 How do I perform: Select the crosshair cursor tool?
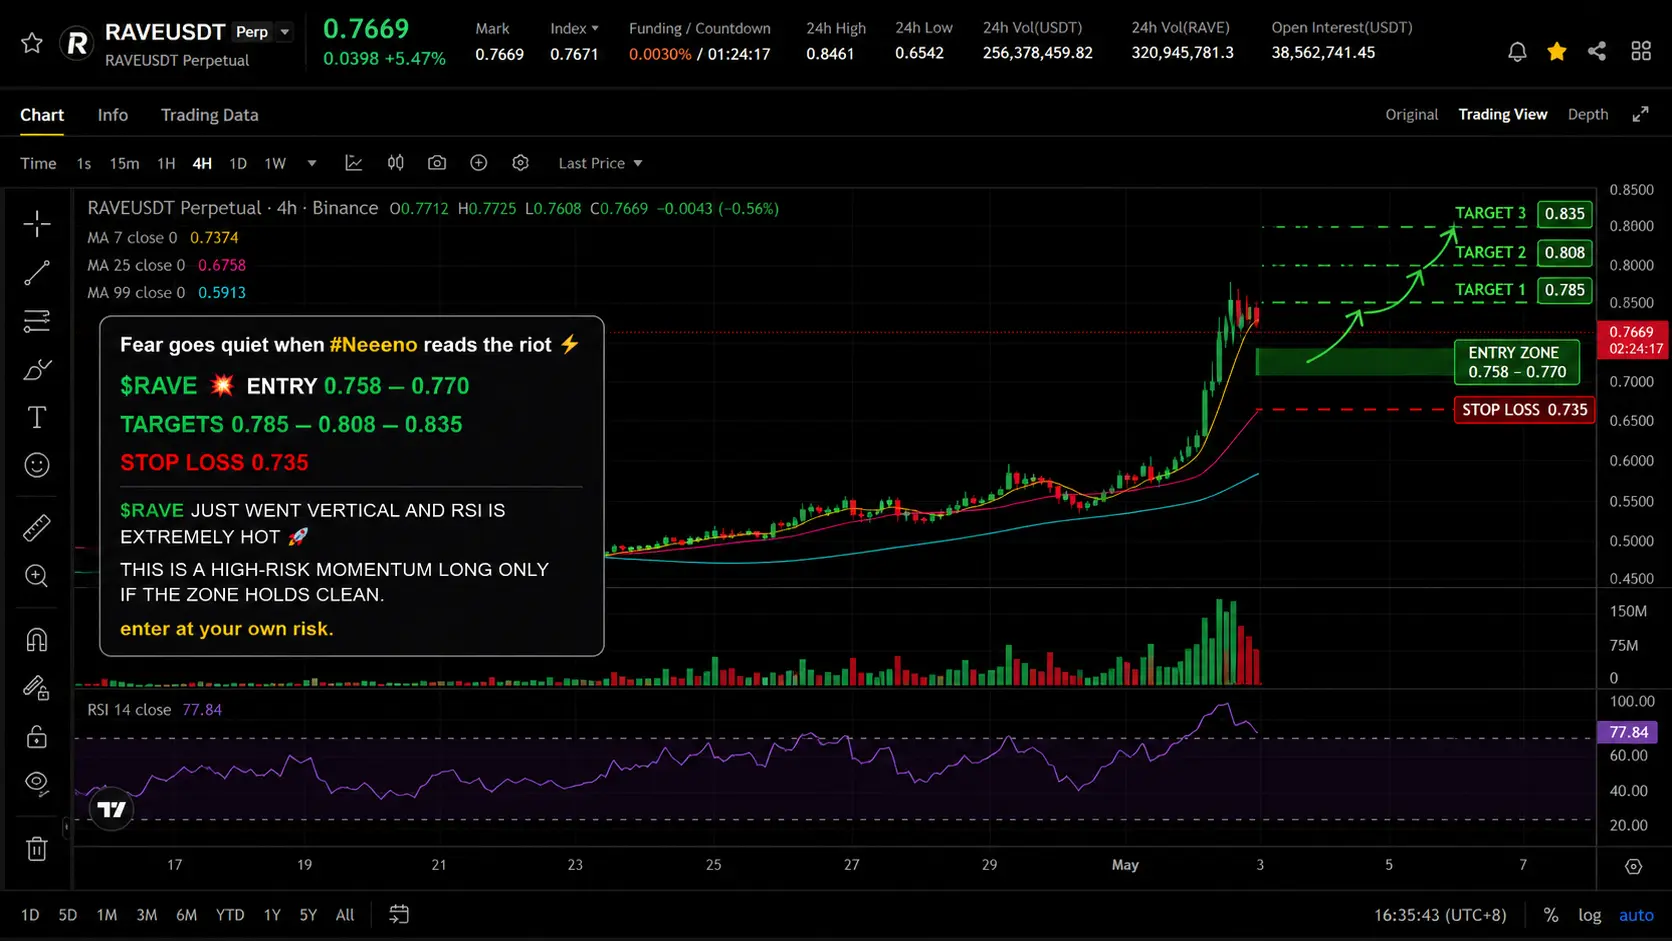coord(37,223)
